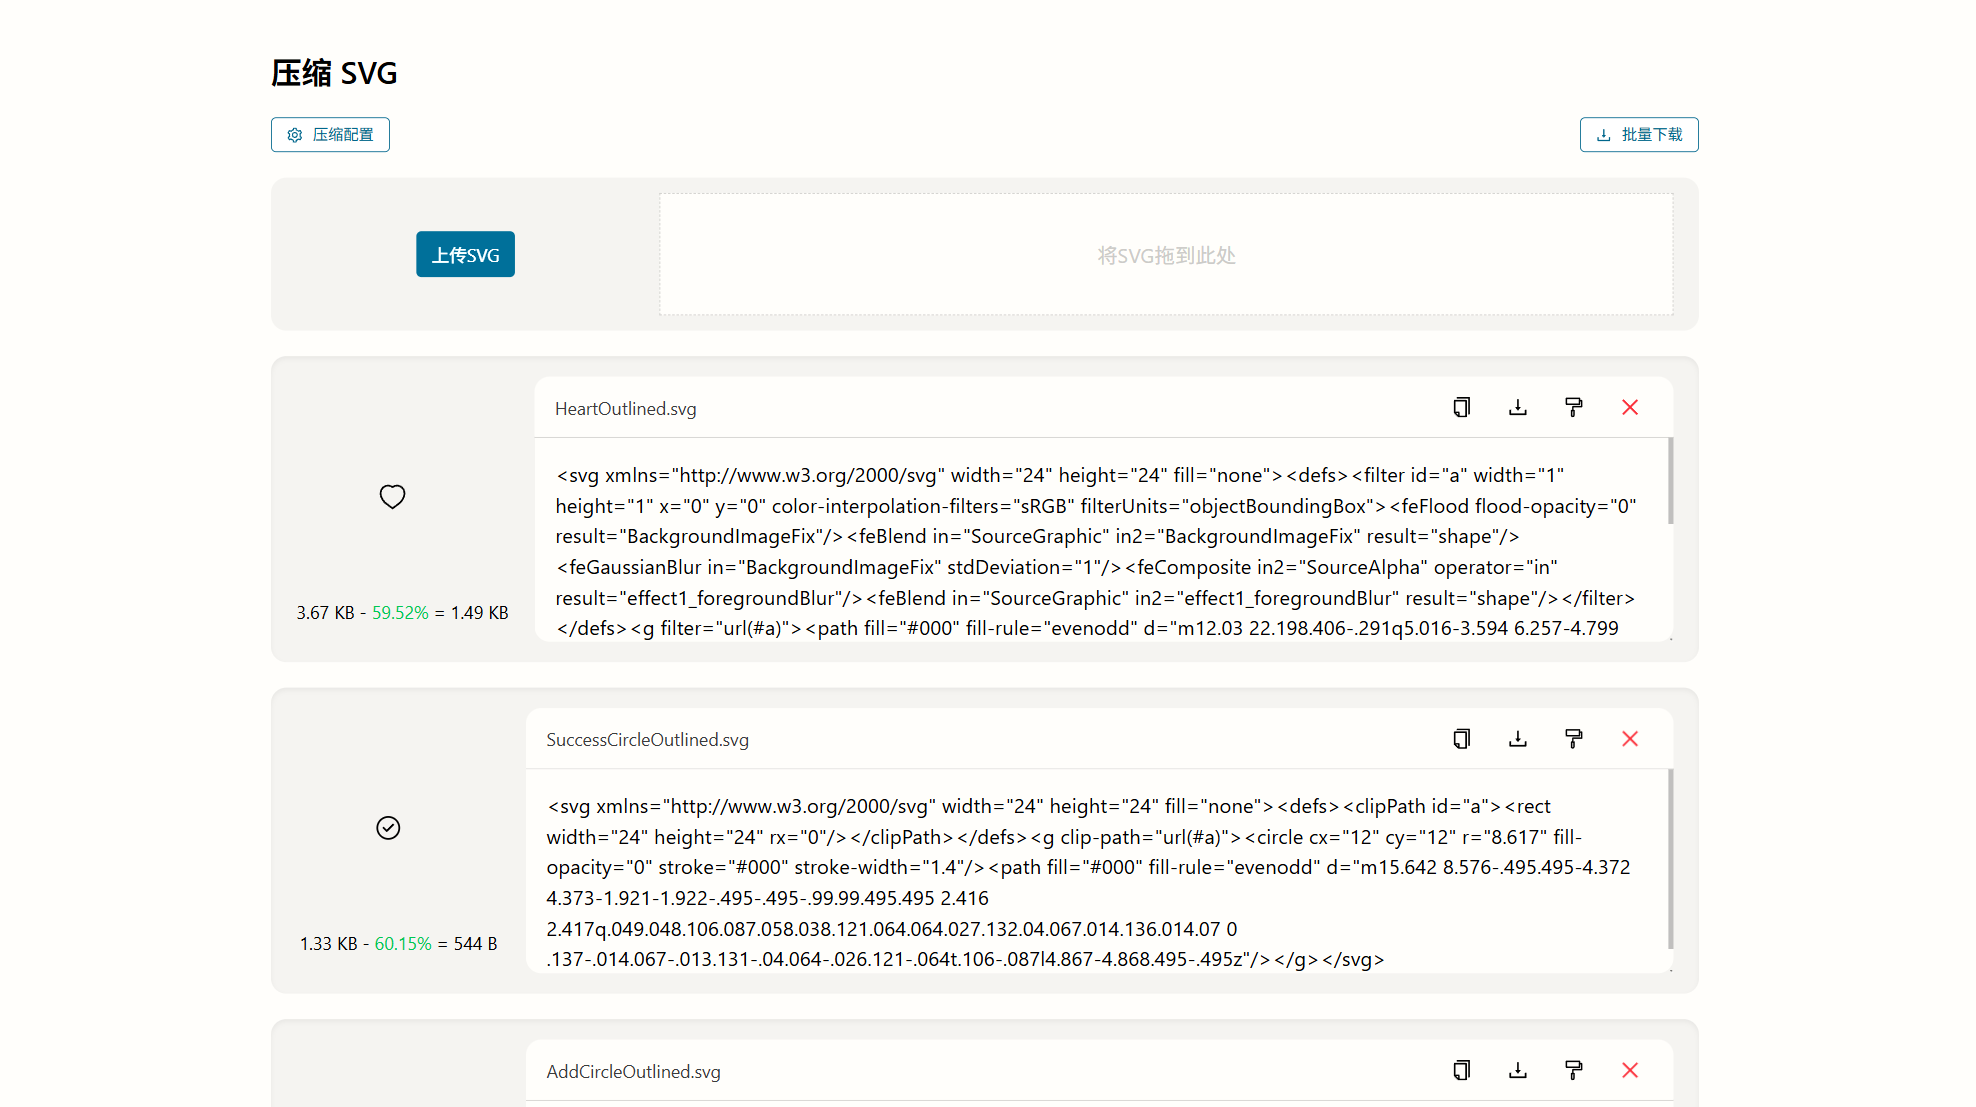Click the SuccessCircleOutlined.svg code scrollbar

point(1670,859)
